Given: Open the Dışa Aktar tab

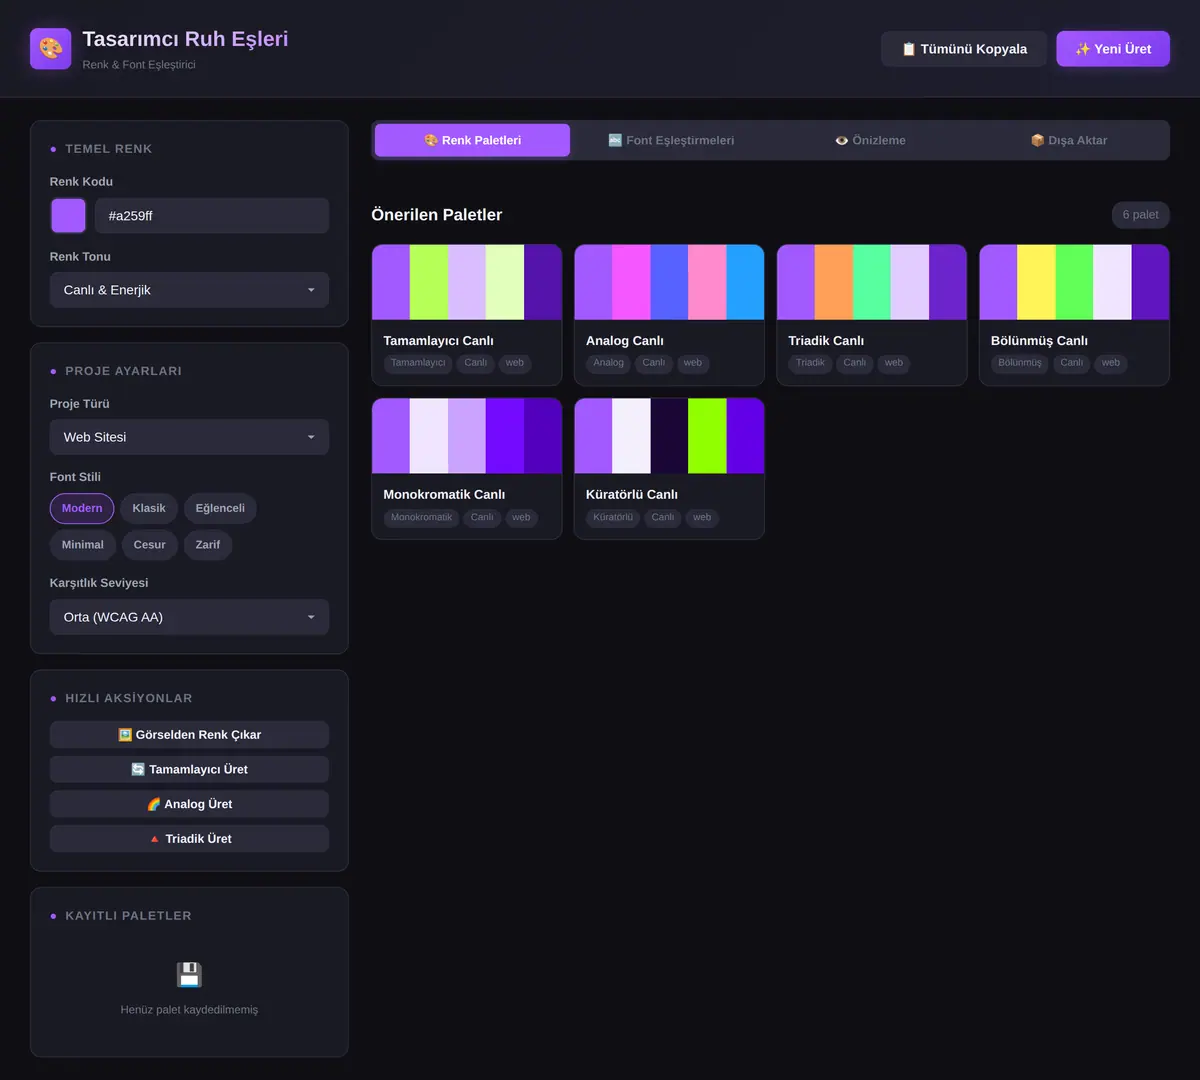Looking at the screenshot, I should (x=1068, y=141).
